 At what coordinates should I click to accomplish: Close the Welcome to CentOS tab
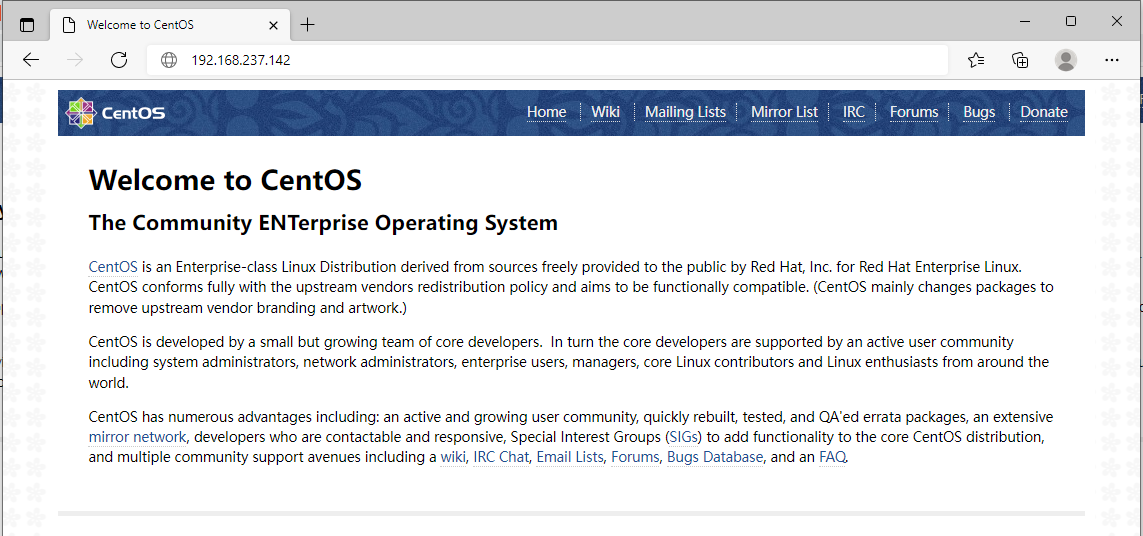273,25
